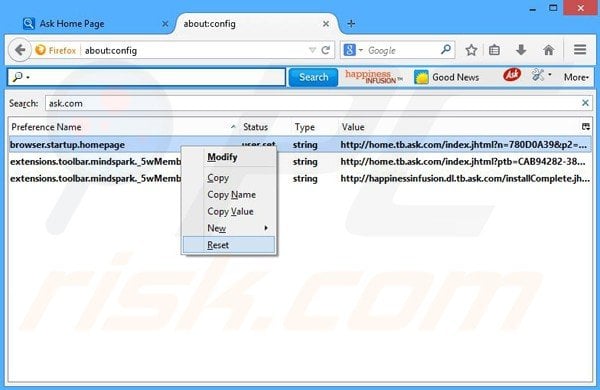Open the URL history dropdown arrow
The width and height of the screenshot is (600, 390).
coord(312,50)
